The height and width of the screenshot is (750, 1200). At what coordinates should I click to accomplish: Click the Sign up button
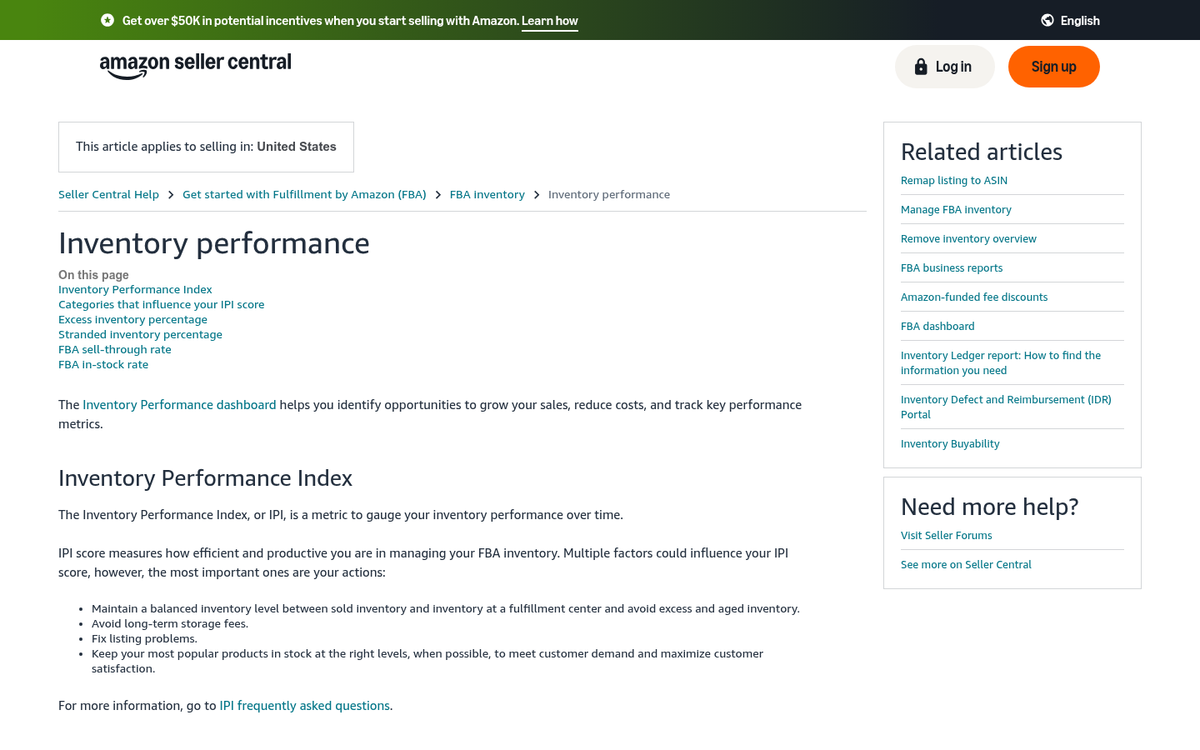pos(1053,66)
